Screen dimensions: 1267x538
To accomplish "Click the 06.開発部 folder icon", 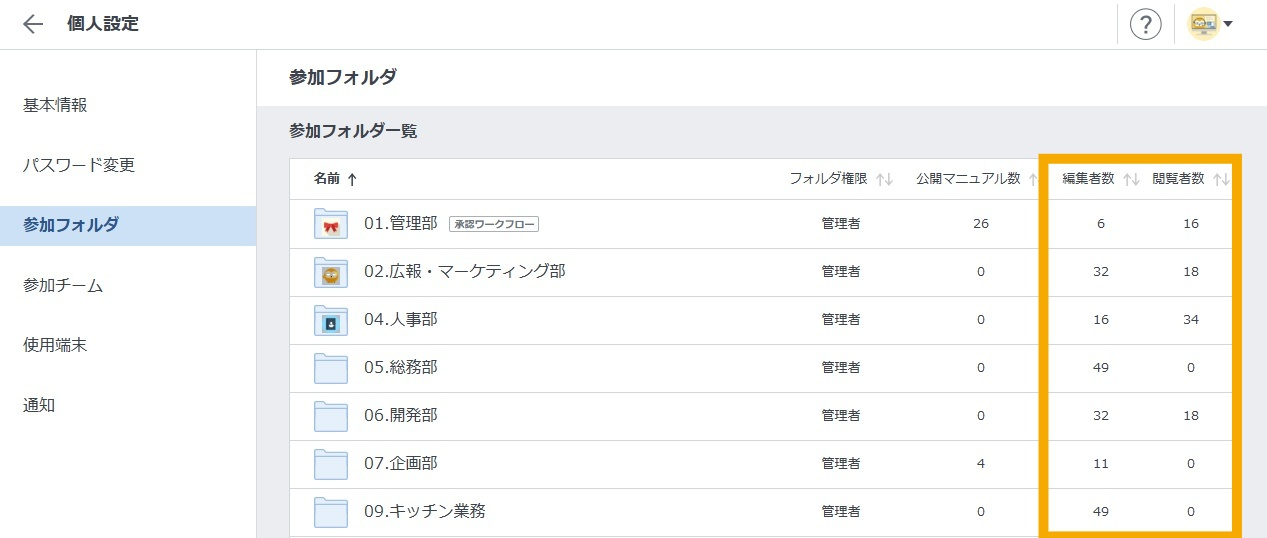I will (x=330, y=416).
